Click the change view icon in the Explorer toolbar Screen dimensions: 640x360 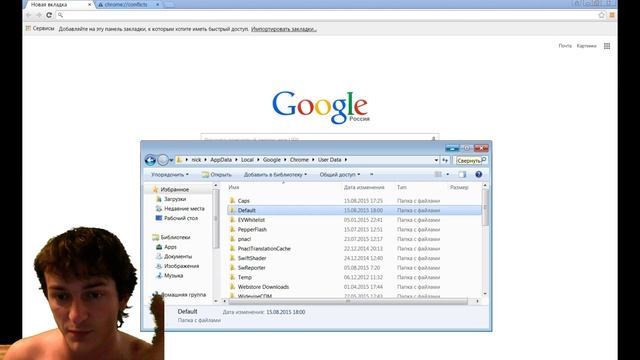(438, 174)
